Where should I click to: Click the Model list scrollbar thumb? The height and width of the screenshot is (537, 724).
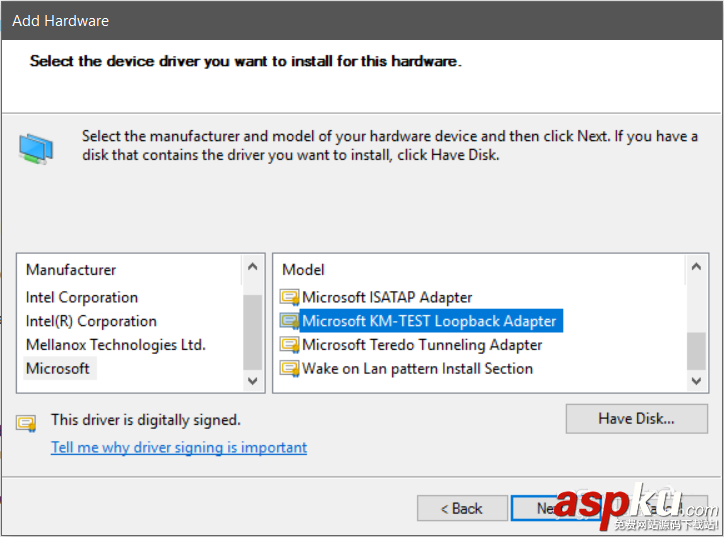(696, 351)
